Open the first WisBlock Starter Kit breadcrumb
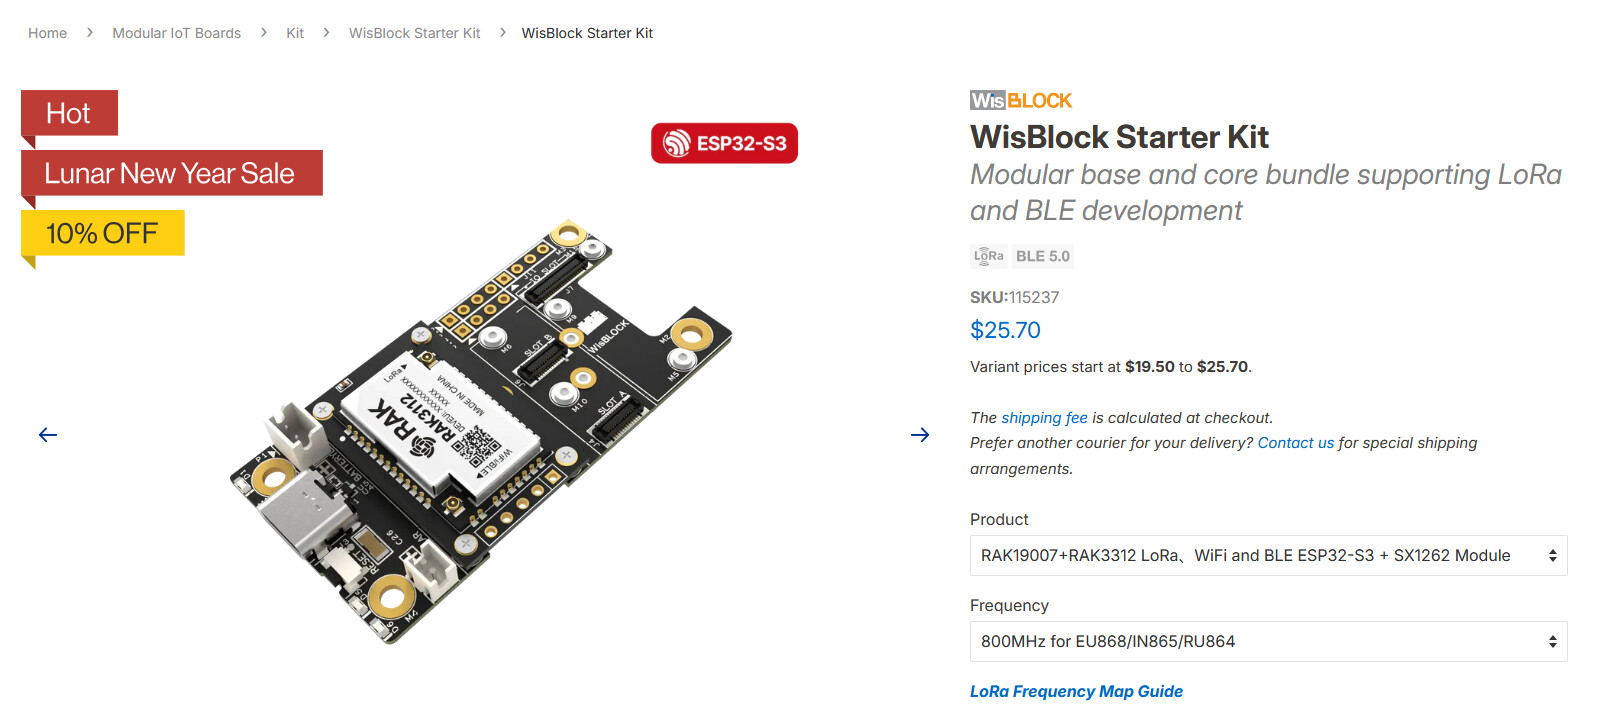Image resolution: width=1602 pixels, height=715 pixels. coord(414,33)
